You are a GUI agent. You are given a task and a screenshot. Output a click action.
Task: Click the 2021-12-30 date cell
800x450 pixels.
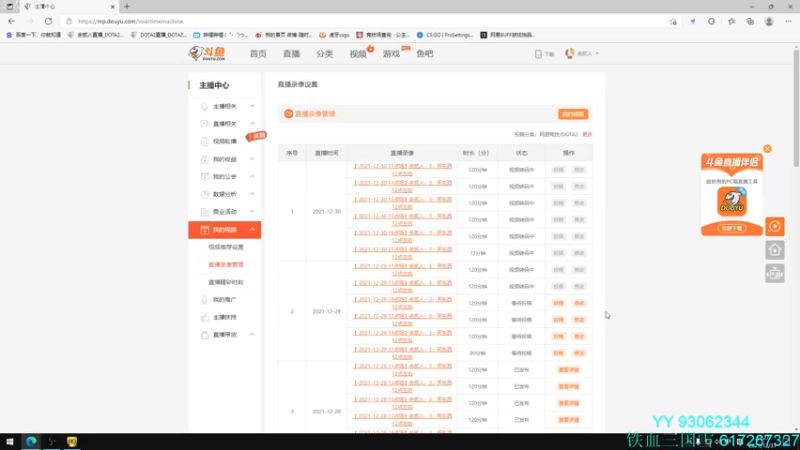327,211
